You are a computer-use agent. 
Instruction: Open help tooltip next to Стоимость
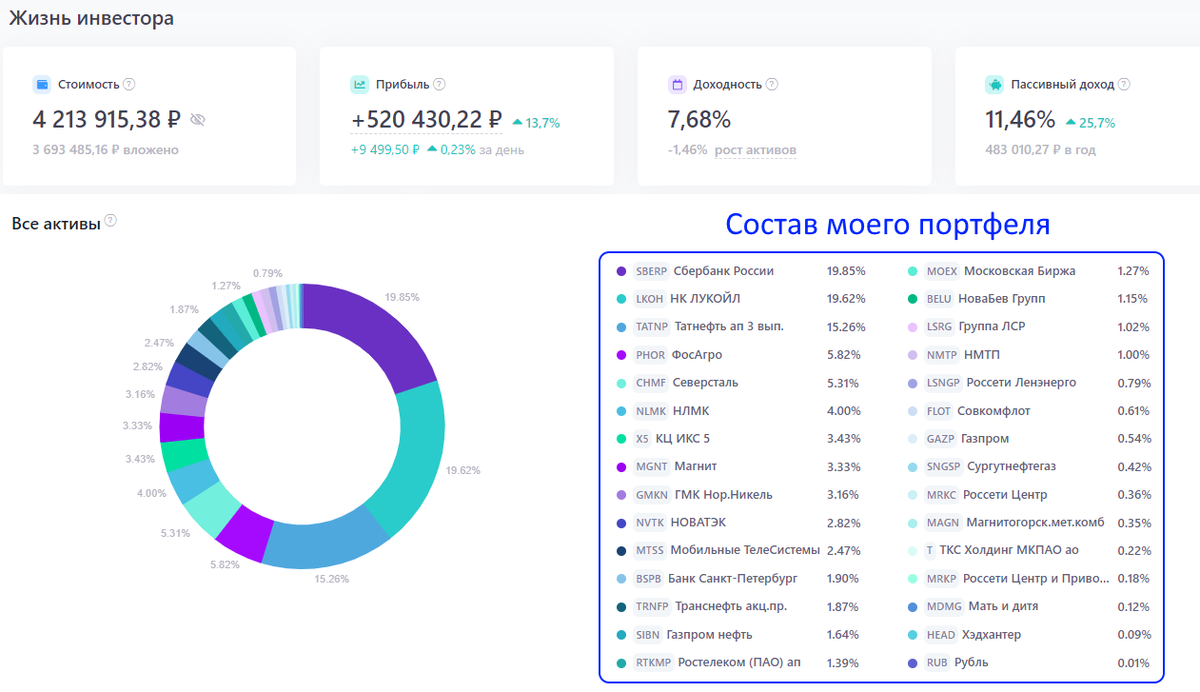click(129, 85)
